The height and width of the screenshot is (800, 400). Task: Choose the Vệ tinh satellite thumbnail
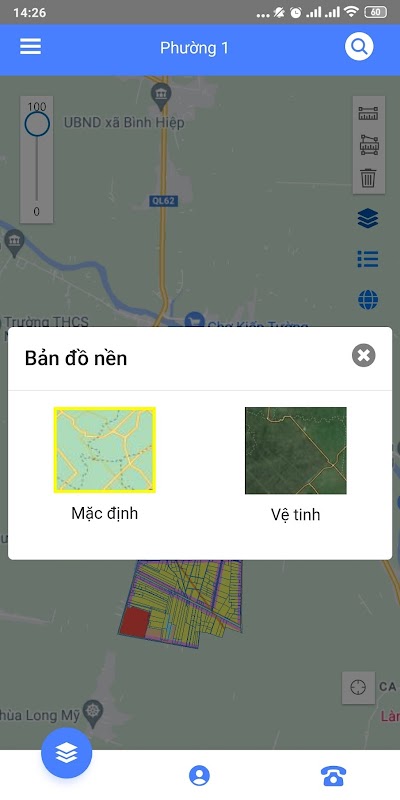[295, 451]
